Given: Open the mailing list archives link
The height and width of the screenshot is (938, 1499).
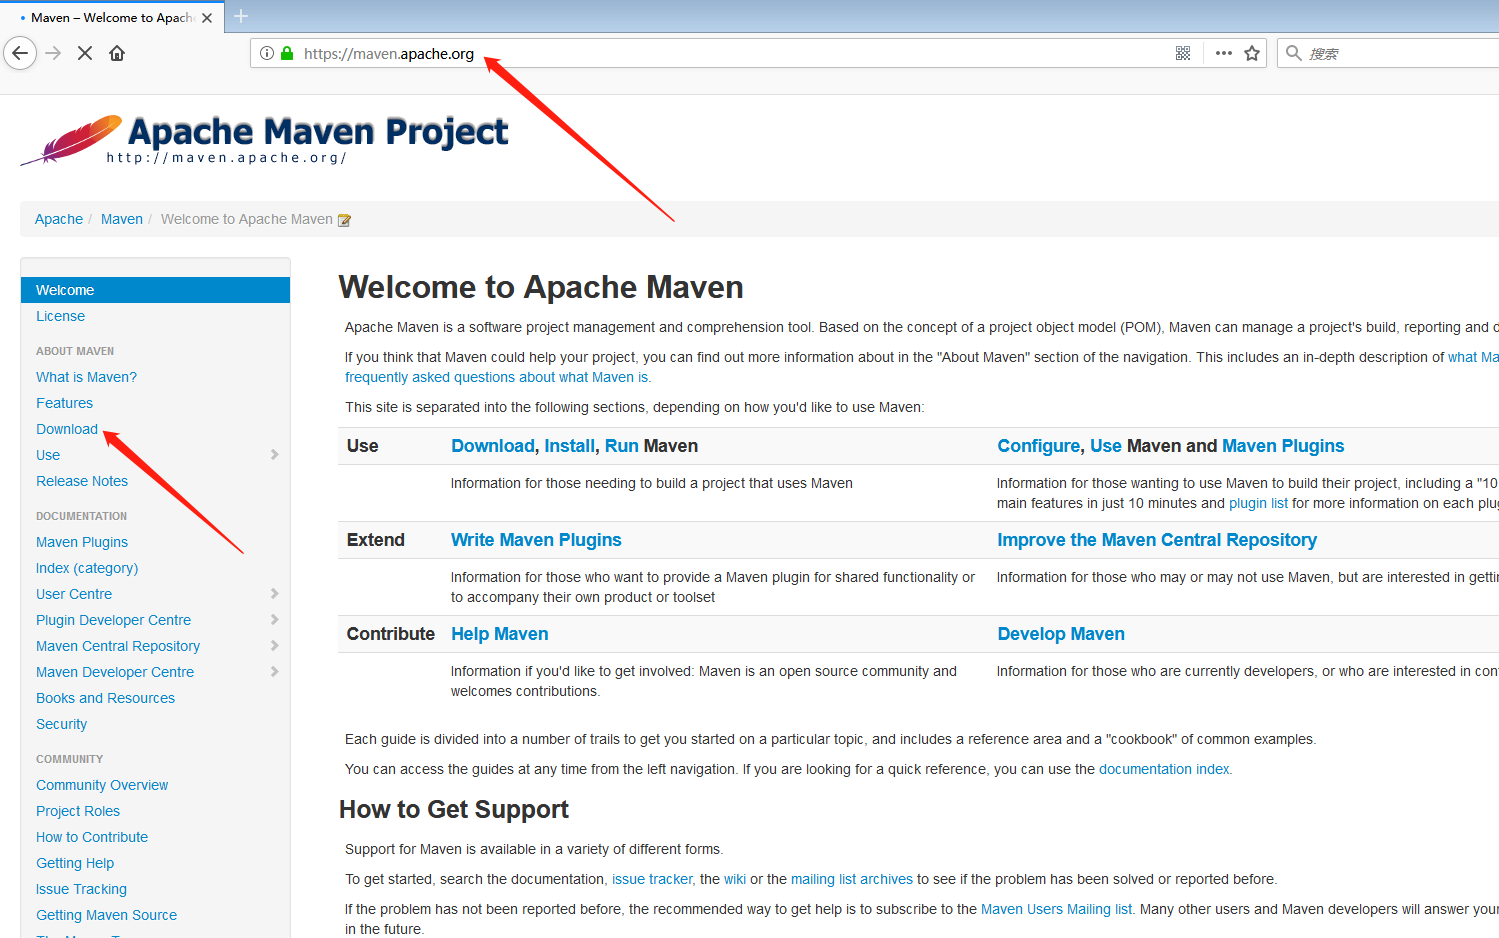Looking at the screenshot, I should 852,879.
